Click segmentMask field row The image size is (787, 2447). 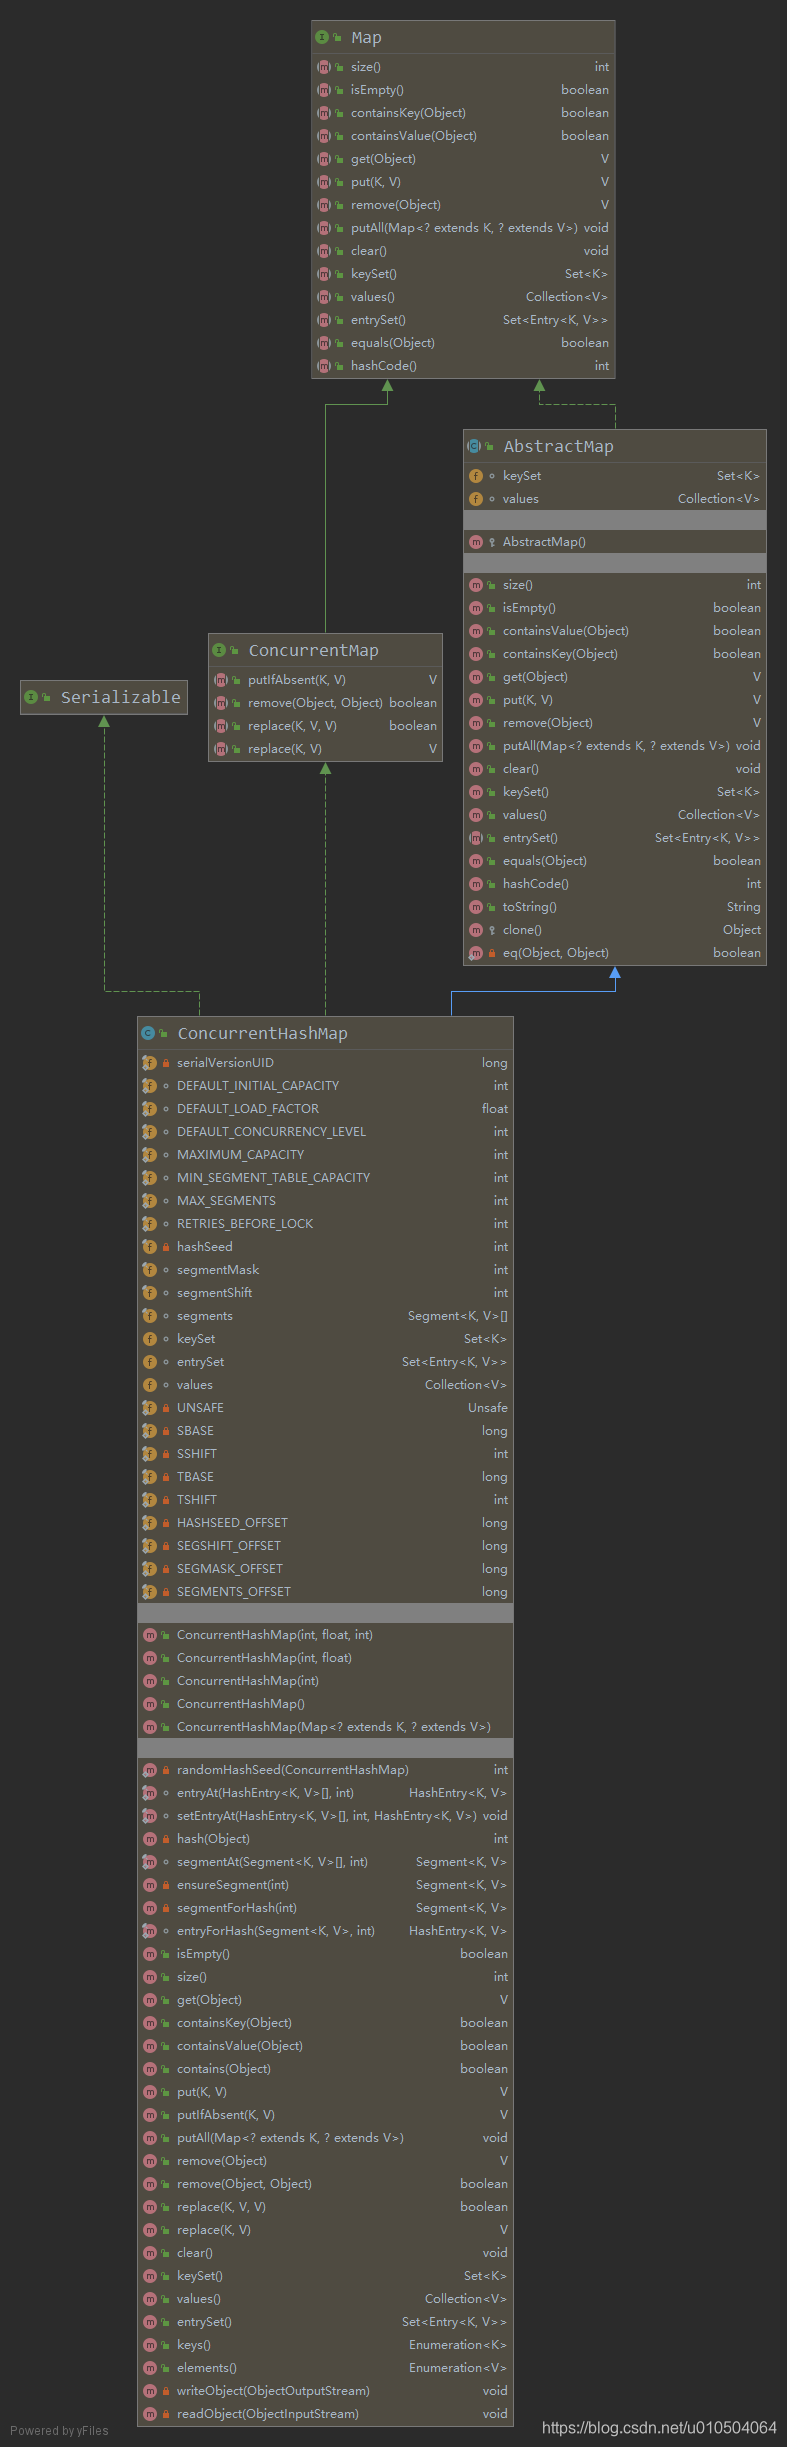click(x=325, y=1270)
